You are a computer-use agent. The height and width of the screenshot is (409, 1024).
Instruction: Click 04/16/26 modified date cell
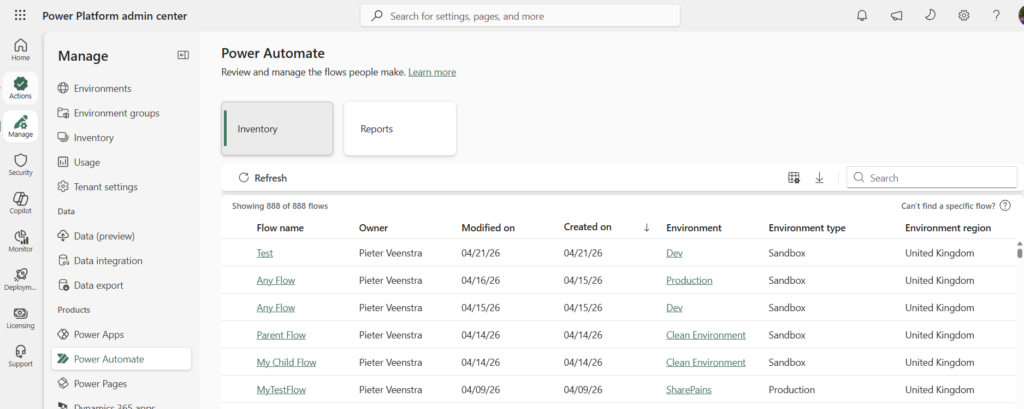coord(481,280)
